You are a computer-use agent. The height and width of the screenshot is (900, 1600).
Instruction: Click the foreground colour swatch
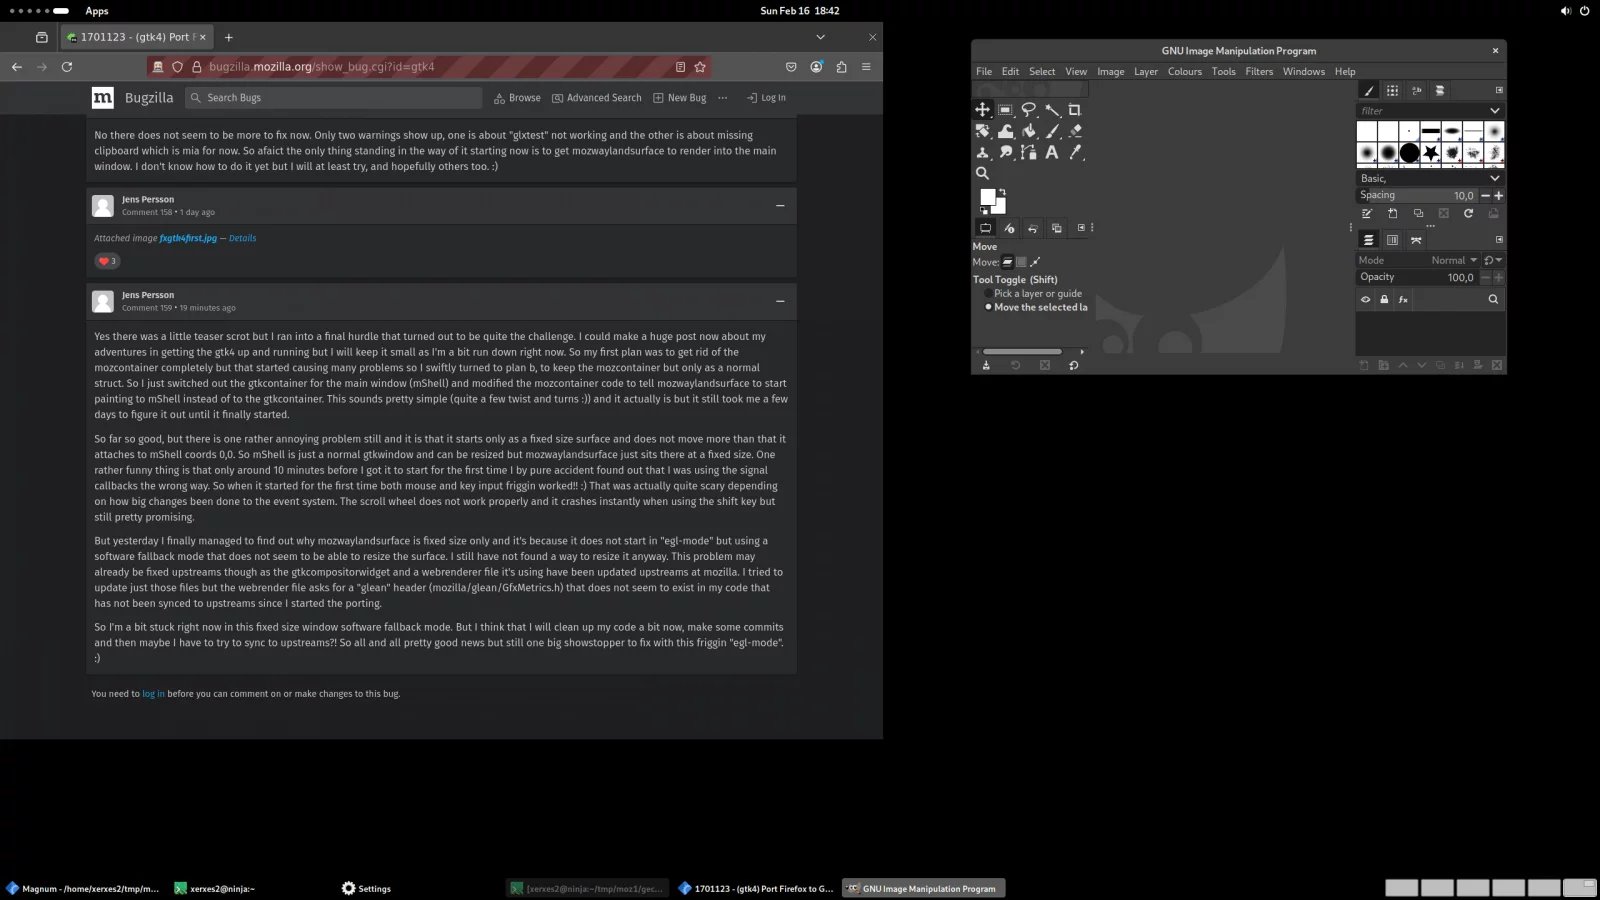[988, 197]
